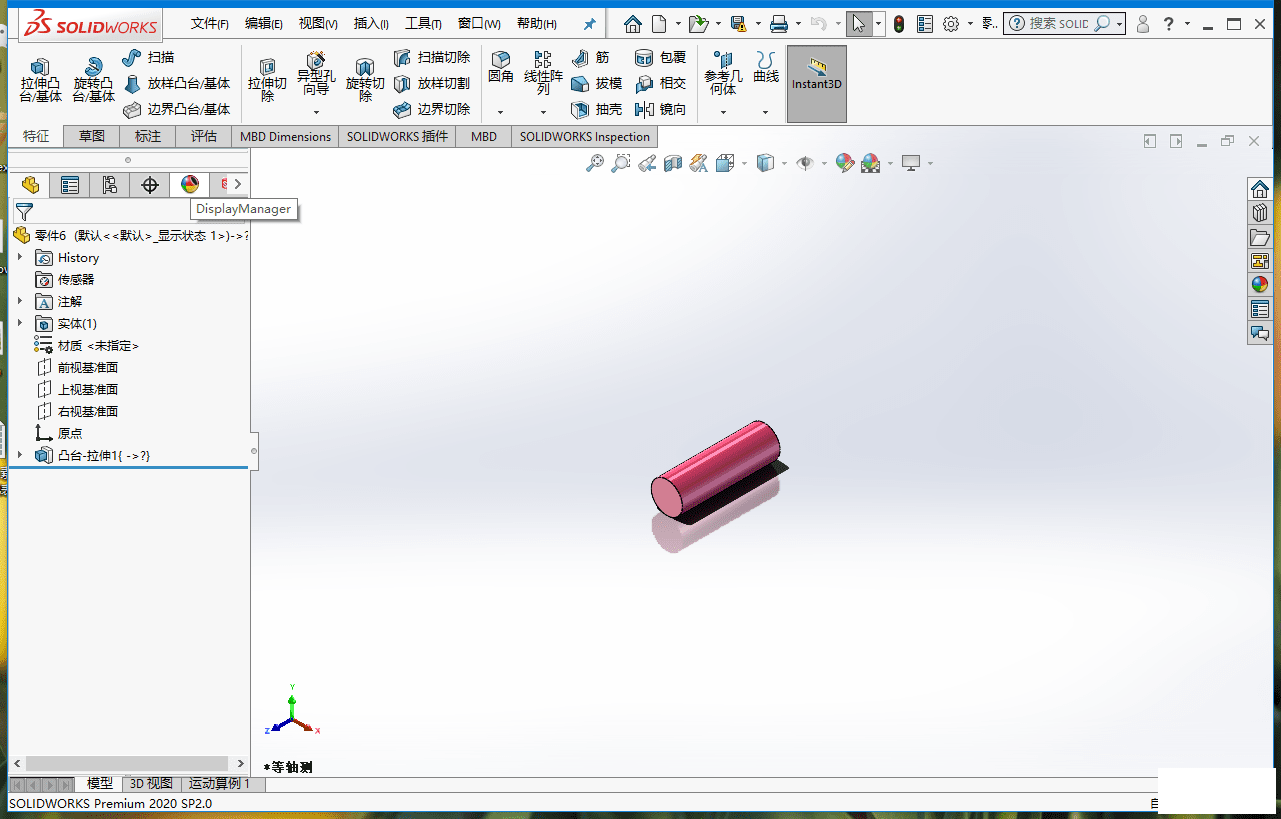Open the Curves 曲线 dropdown arrow
This screenshot has width=1281, height=819.
[x=766, y=112]
